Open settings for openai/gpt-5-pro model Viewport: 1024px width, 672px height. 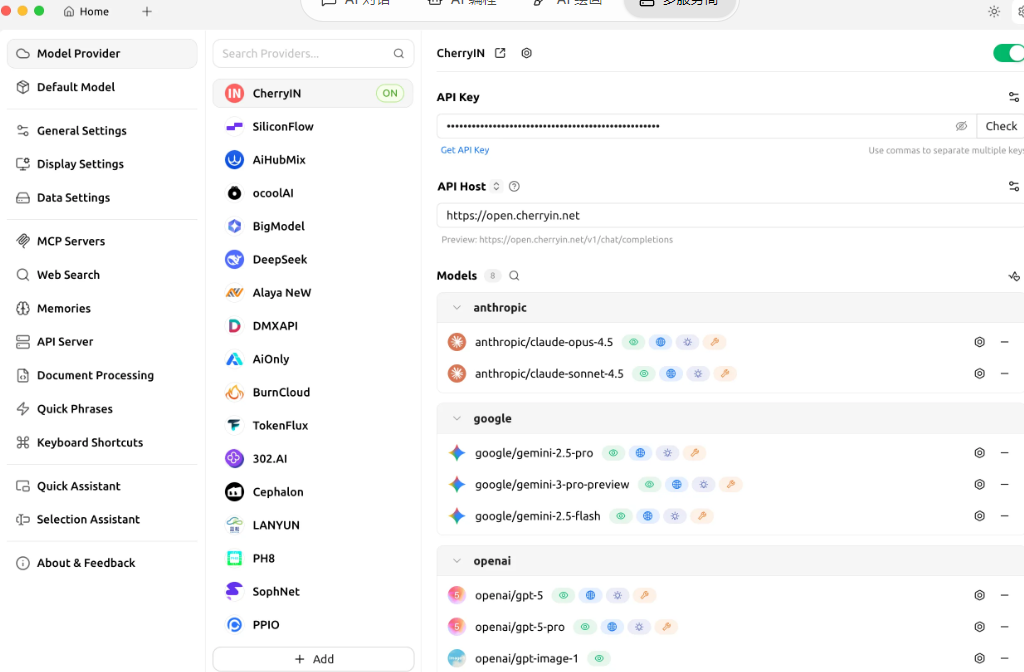(x=979, y=627)
